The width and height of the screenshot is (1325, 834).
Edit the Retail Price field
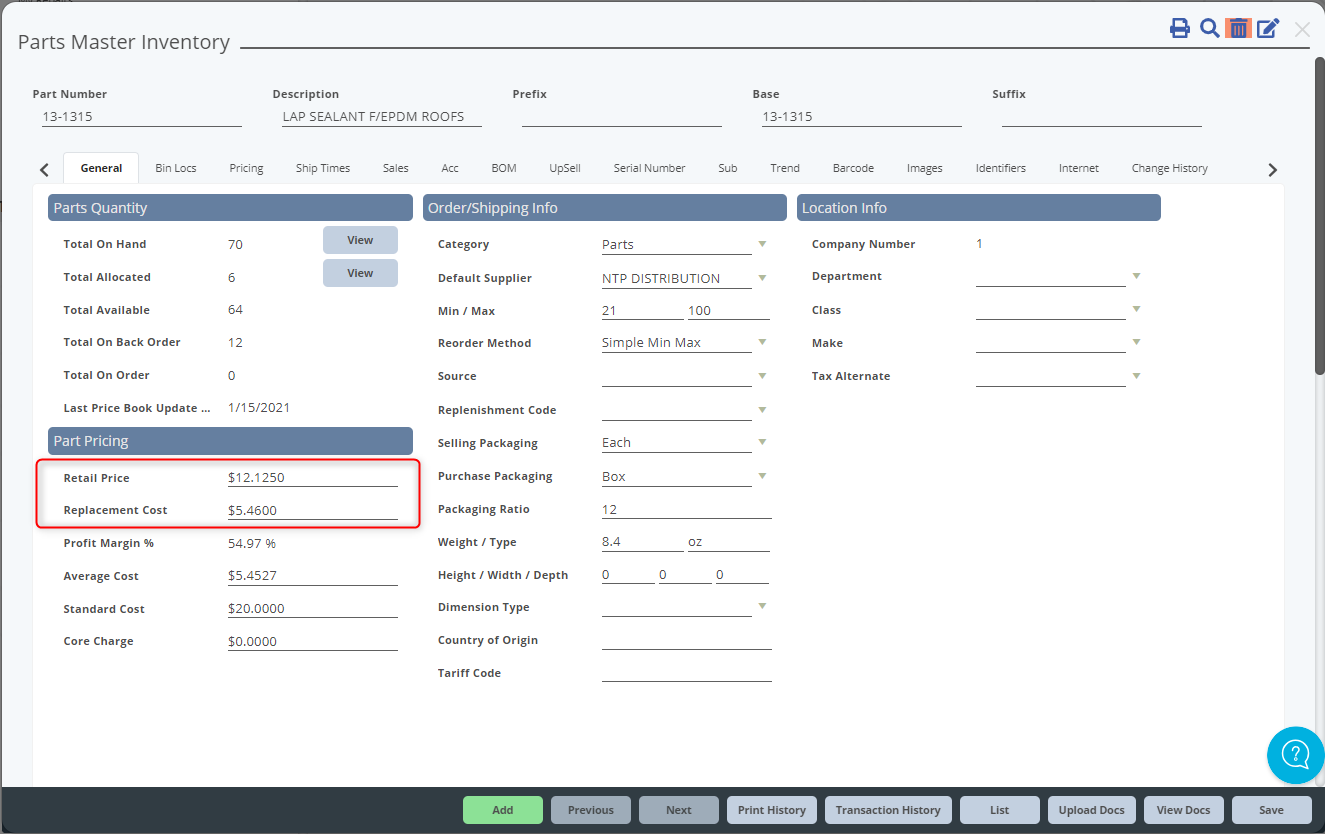click(313, 477)
